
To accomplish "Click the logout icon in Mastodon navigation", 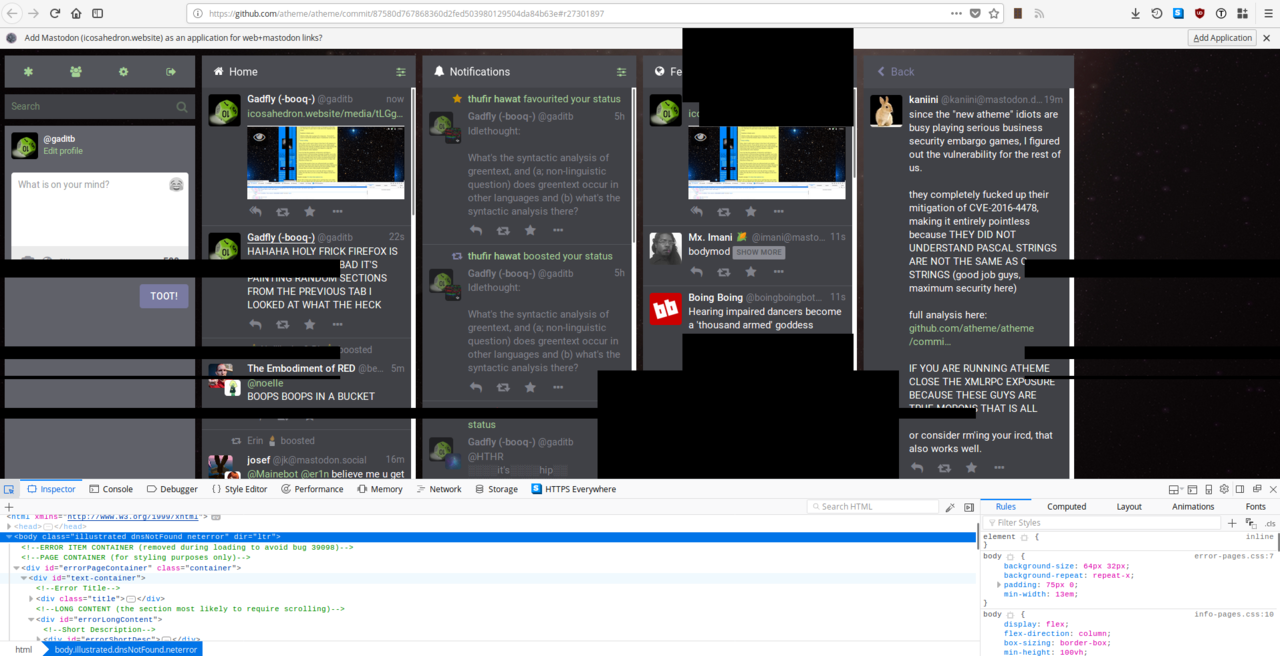I will coord(171,72).
